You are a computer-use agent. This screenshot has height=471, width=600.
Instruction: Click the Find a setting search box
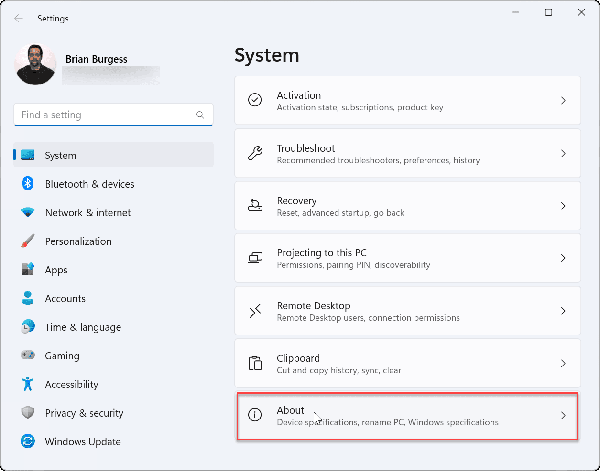(x=113, y=114)
